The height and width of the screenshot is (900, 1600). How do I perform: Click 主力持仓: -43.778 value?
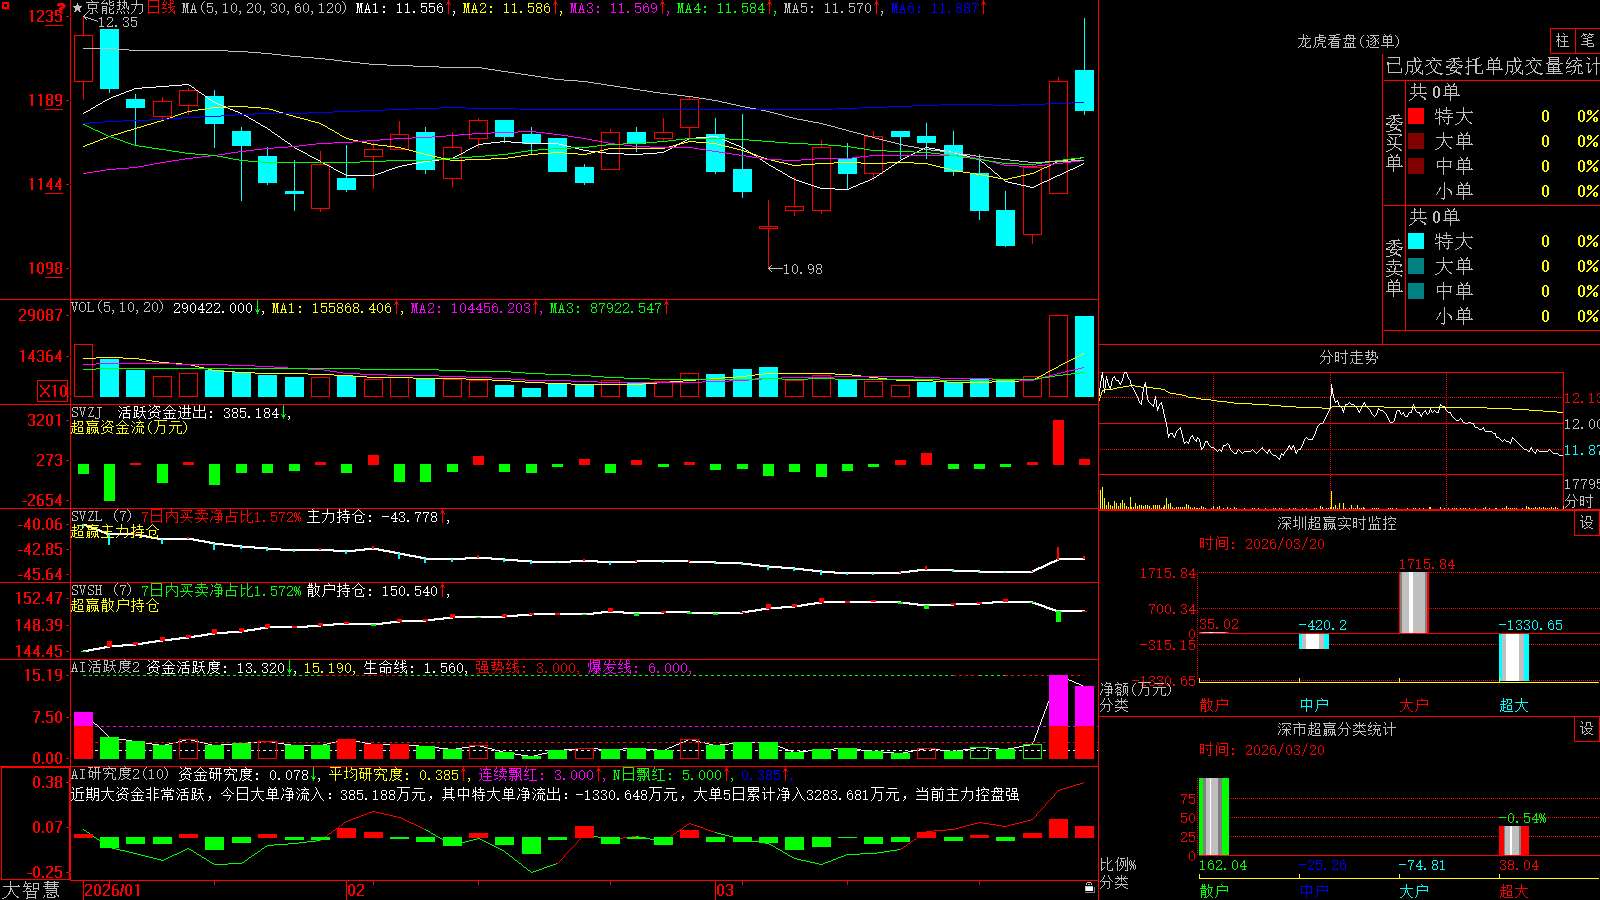378,517
